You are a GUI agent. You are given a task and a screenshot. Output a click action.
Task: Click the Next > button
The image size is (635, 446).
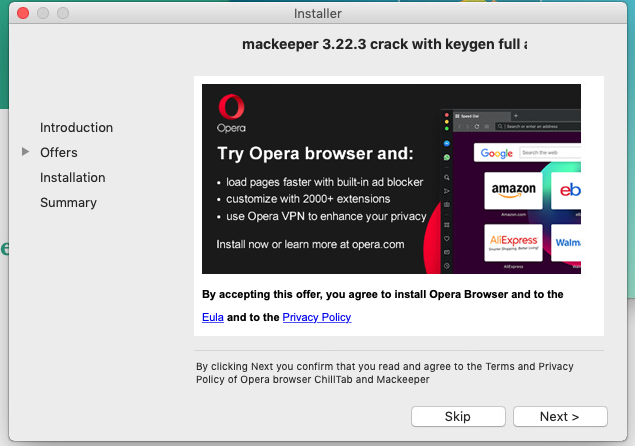click(x=560, y=416)
